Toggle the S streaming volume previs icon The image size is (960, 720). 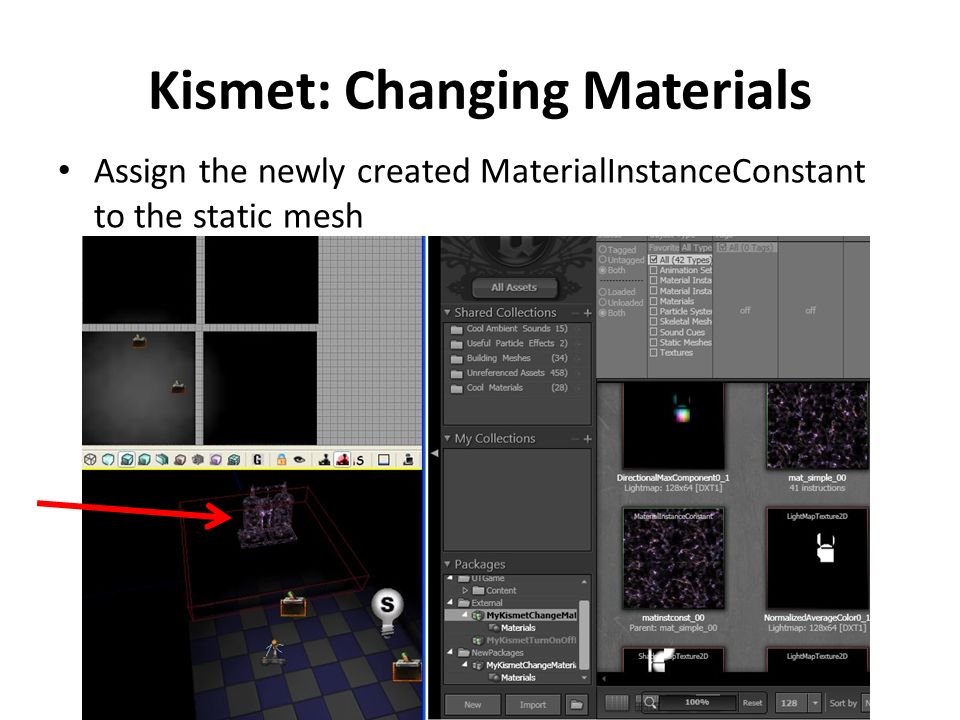point(359,460)
